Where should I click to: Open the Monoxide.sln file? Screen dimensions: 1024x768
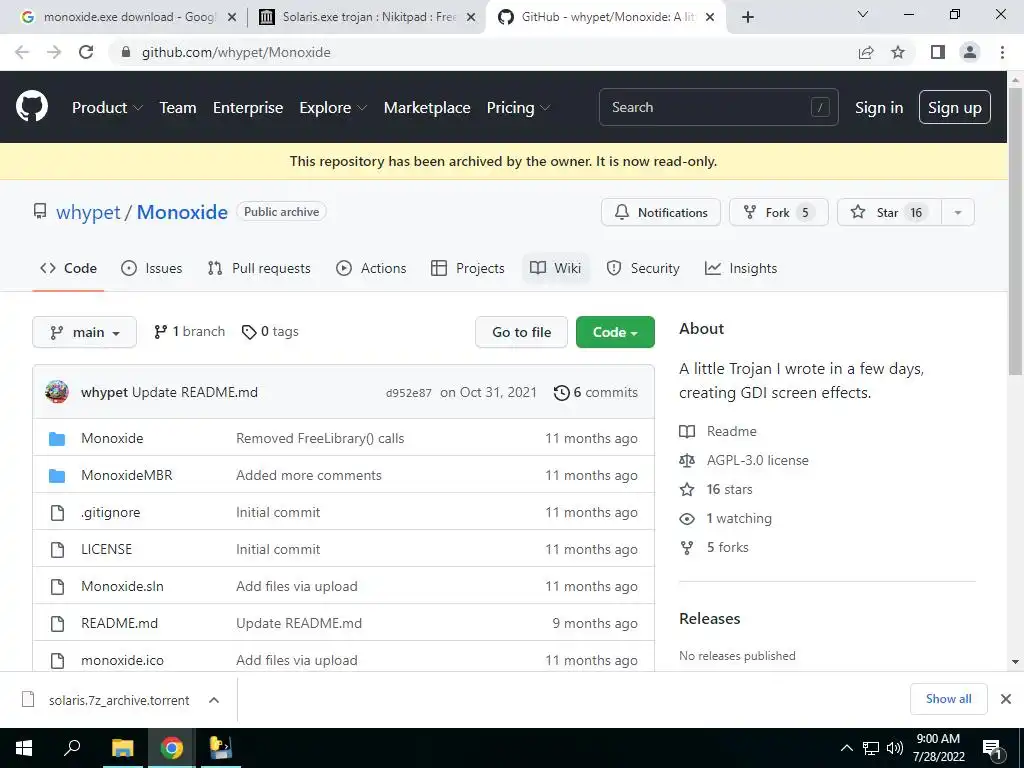[122, 586]
